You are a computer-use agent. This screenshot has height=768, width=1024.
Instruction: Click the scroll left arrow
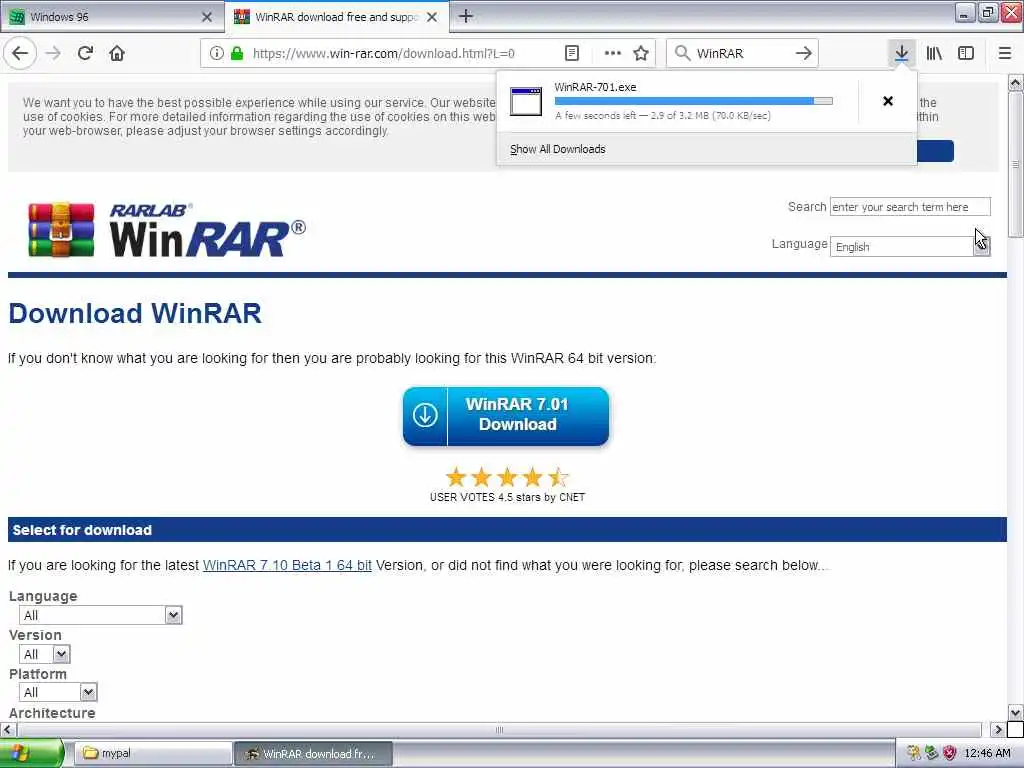7,729
